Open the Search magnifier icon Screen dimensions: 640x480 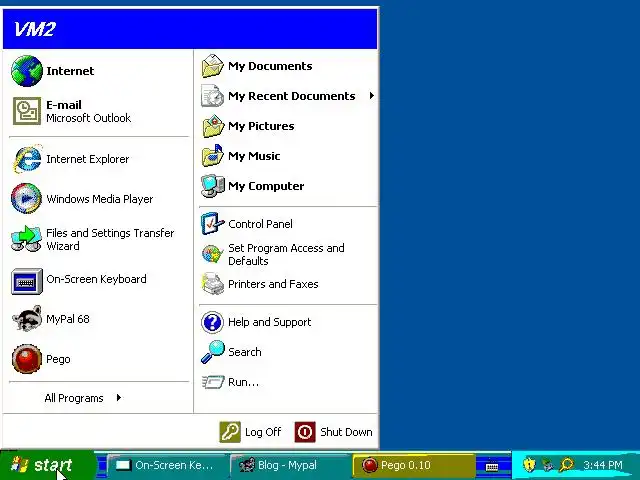point(213,352)
